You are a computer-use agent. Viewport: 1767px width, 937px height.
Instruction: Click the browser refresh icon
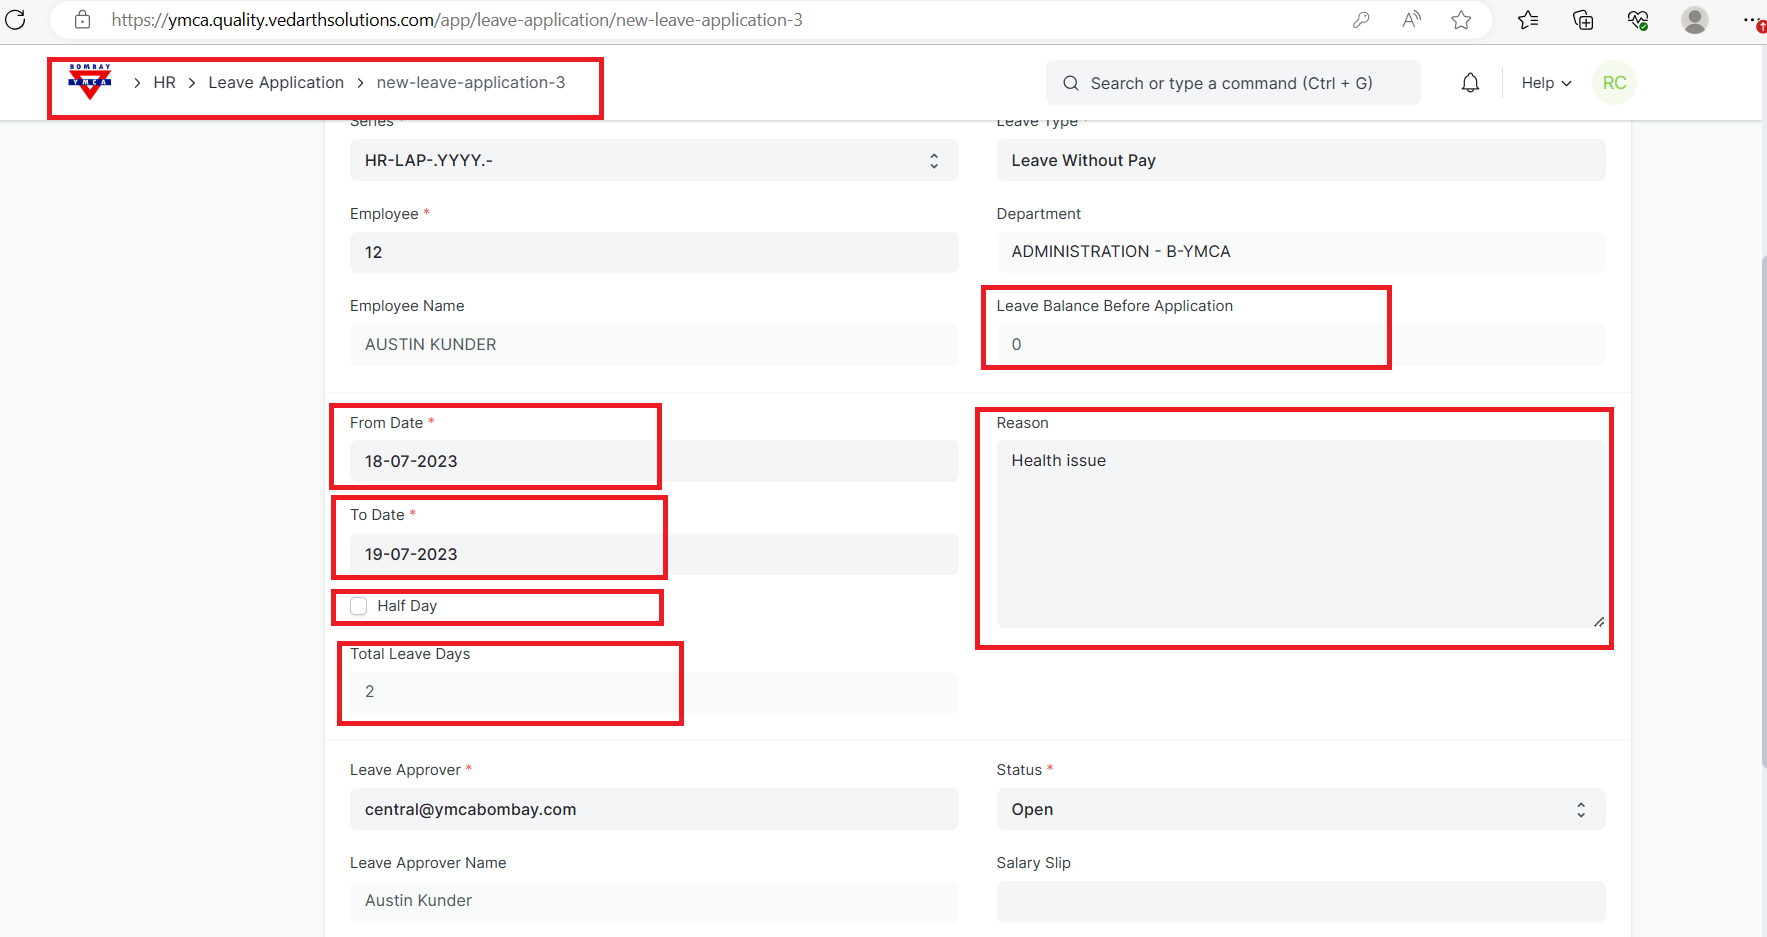click(16, 20)
